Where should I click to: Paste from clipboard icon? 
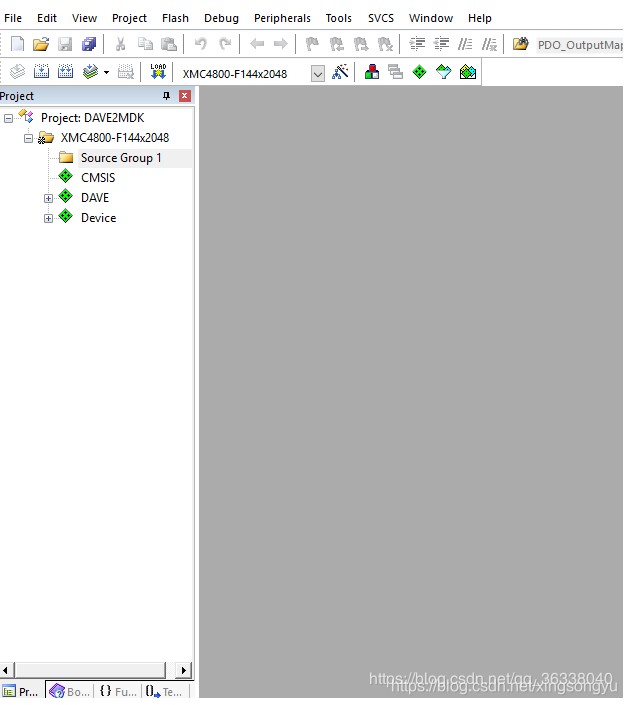(169, 44)
